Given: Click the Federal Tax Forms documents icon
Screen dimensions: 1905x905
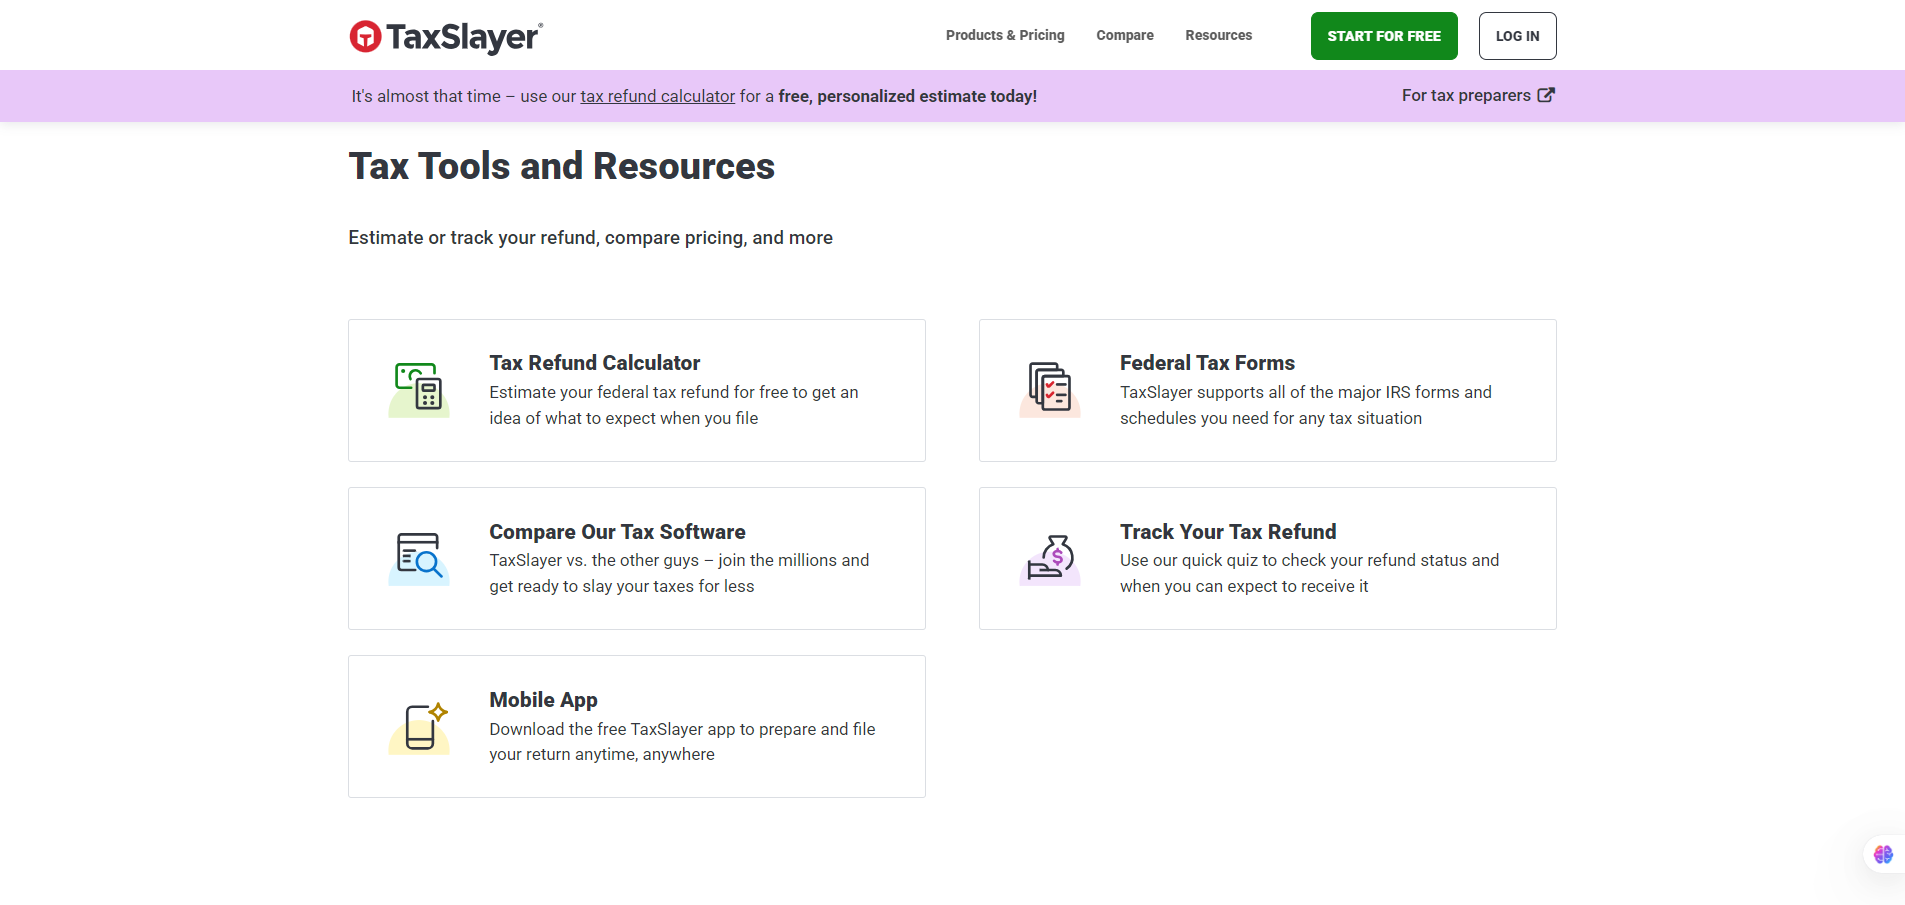Looking at the screenshot, I should [x=1050, y=390].
